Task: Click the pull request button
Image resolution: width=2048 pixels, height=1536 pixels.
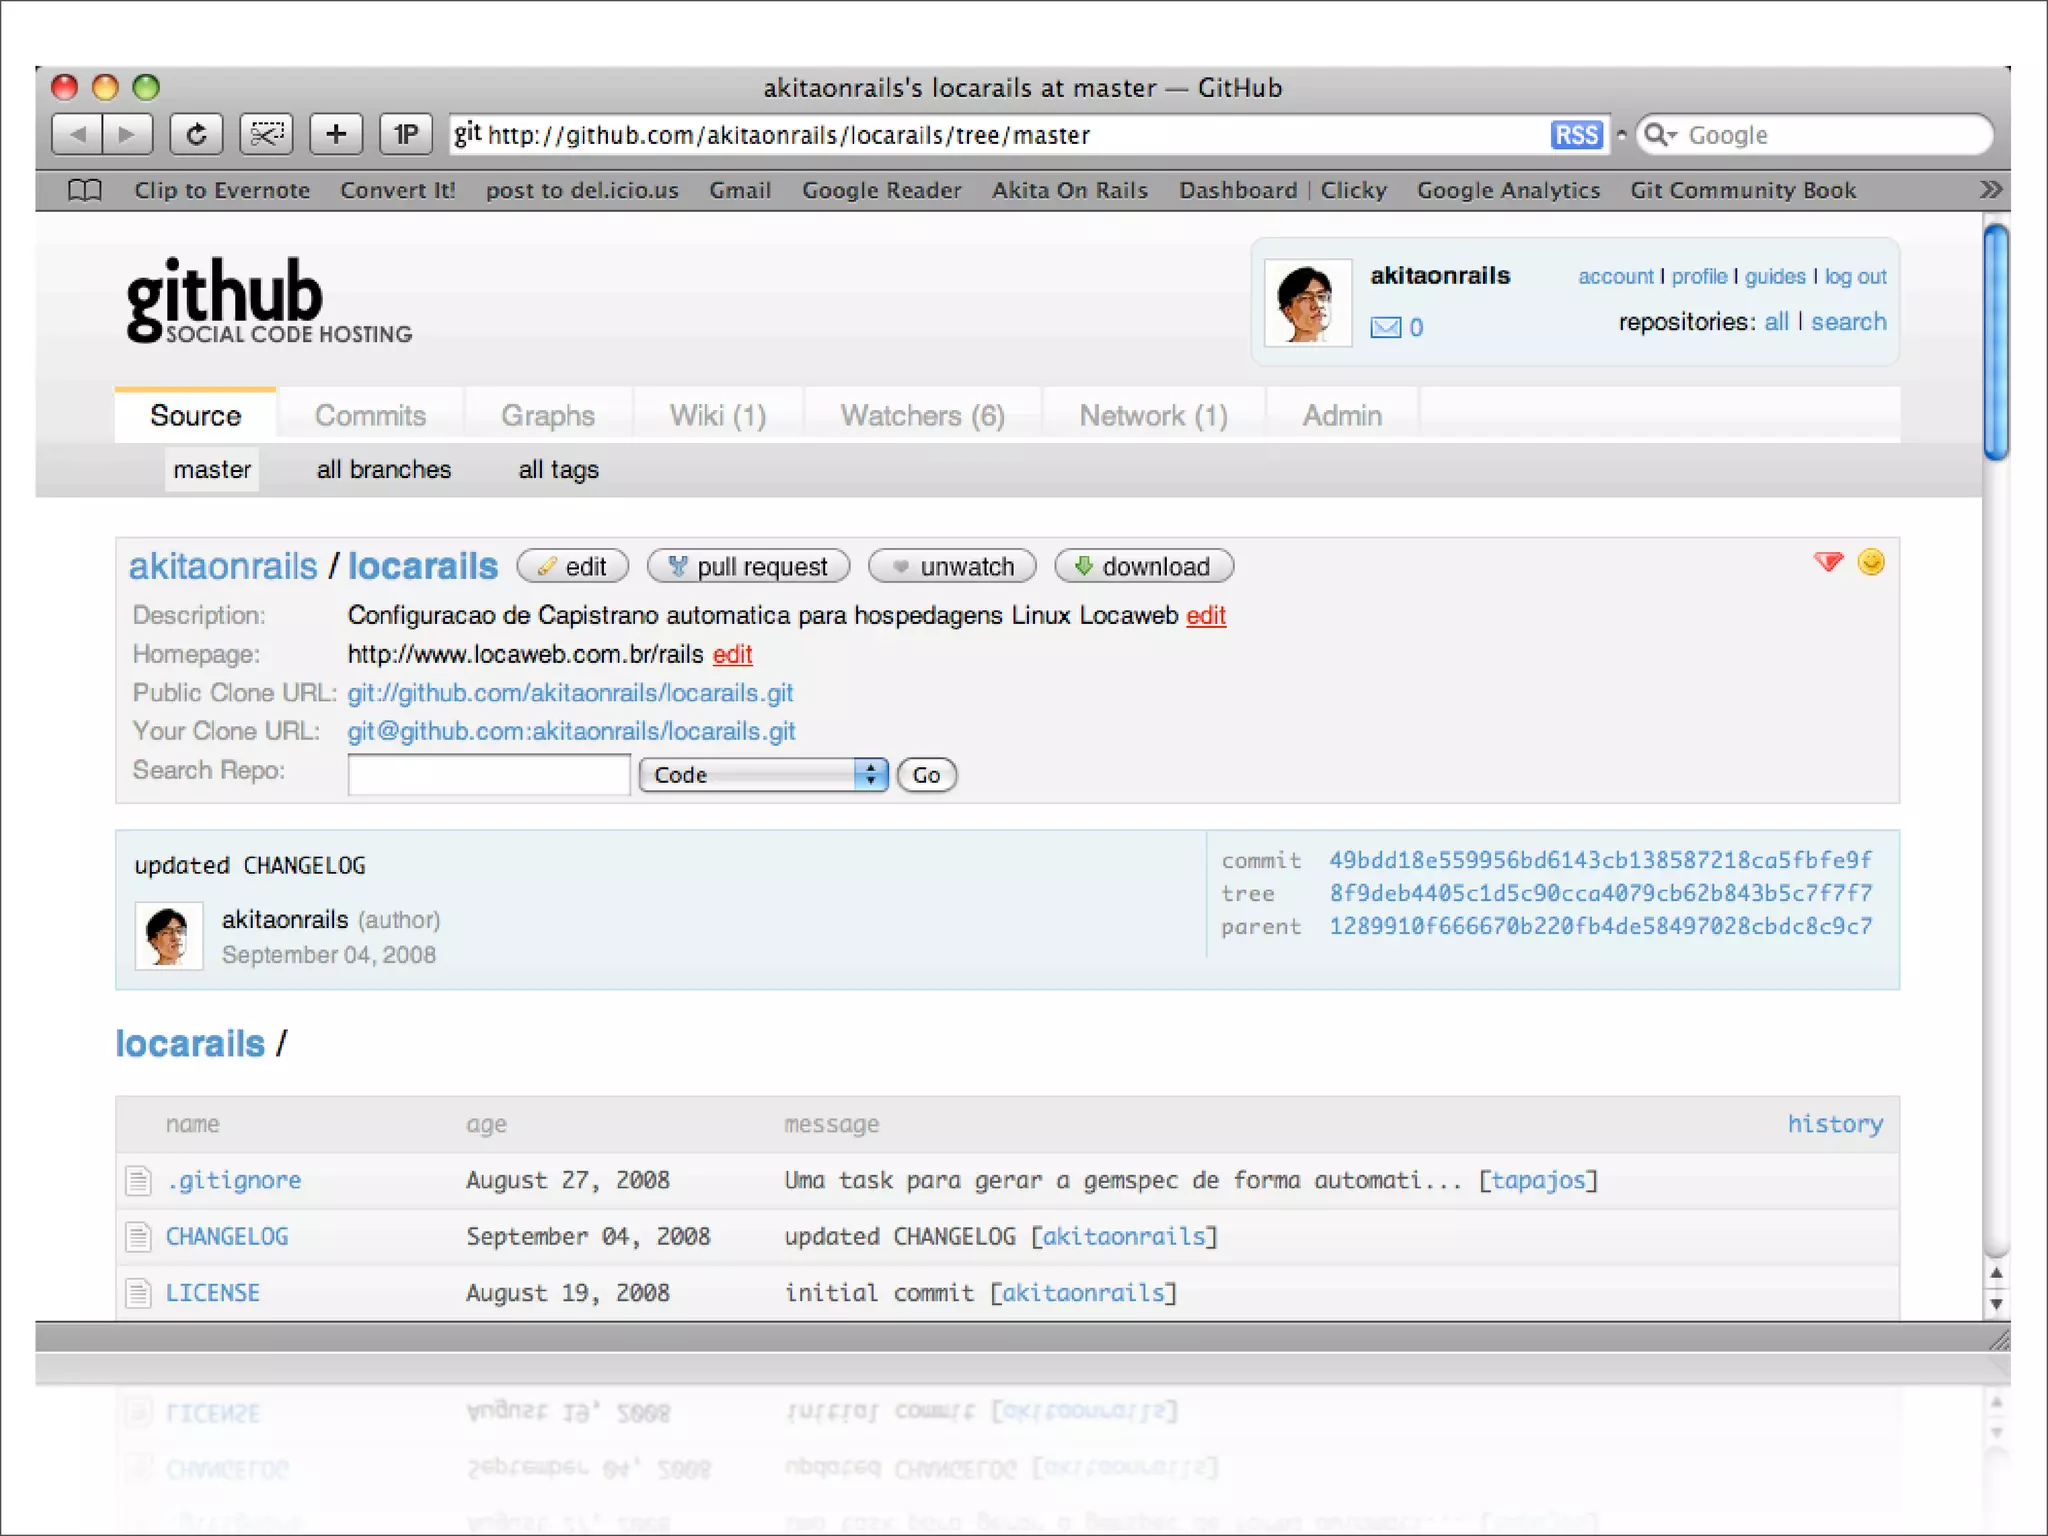Action: (748, 567)
